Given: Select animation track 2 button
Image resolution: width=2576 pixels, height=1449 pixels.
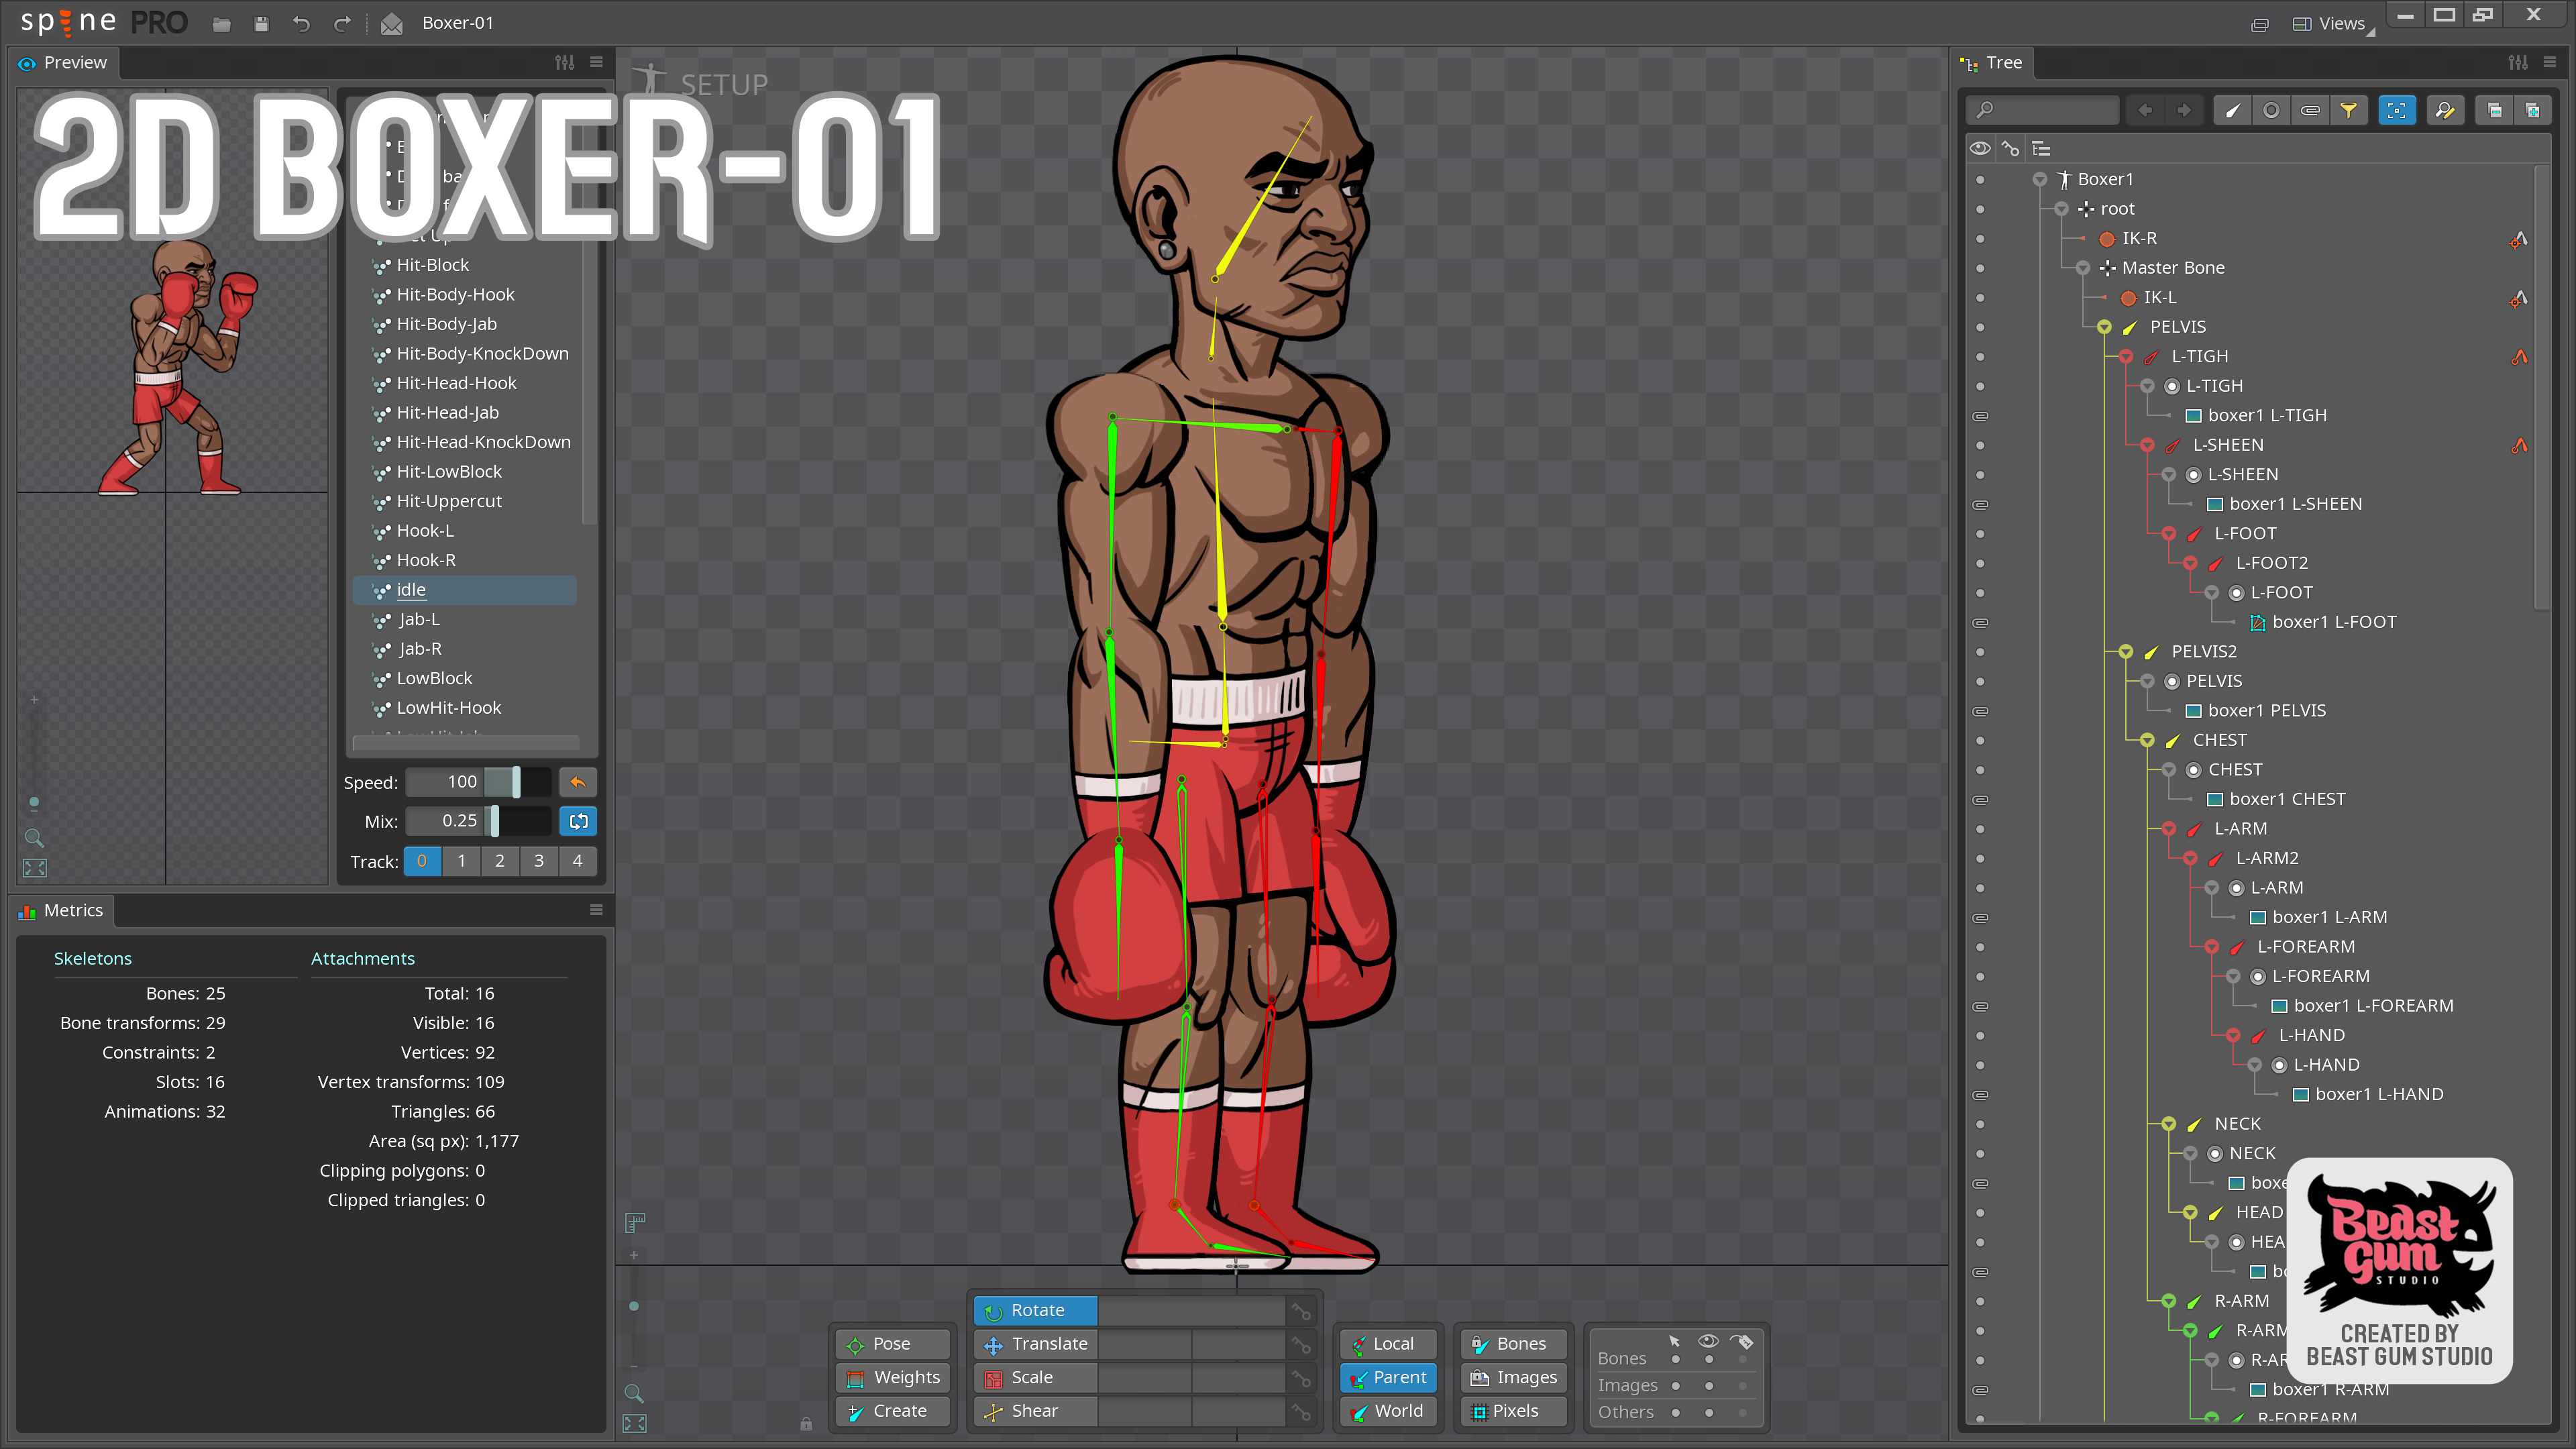Looking at the screenshot, I should [499, 861].
